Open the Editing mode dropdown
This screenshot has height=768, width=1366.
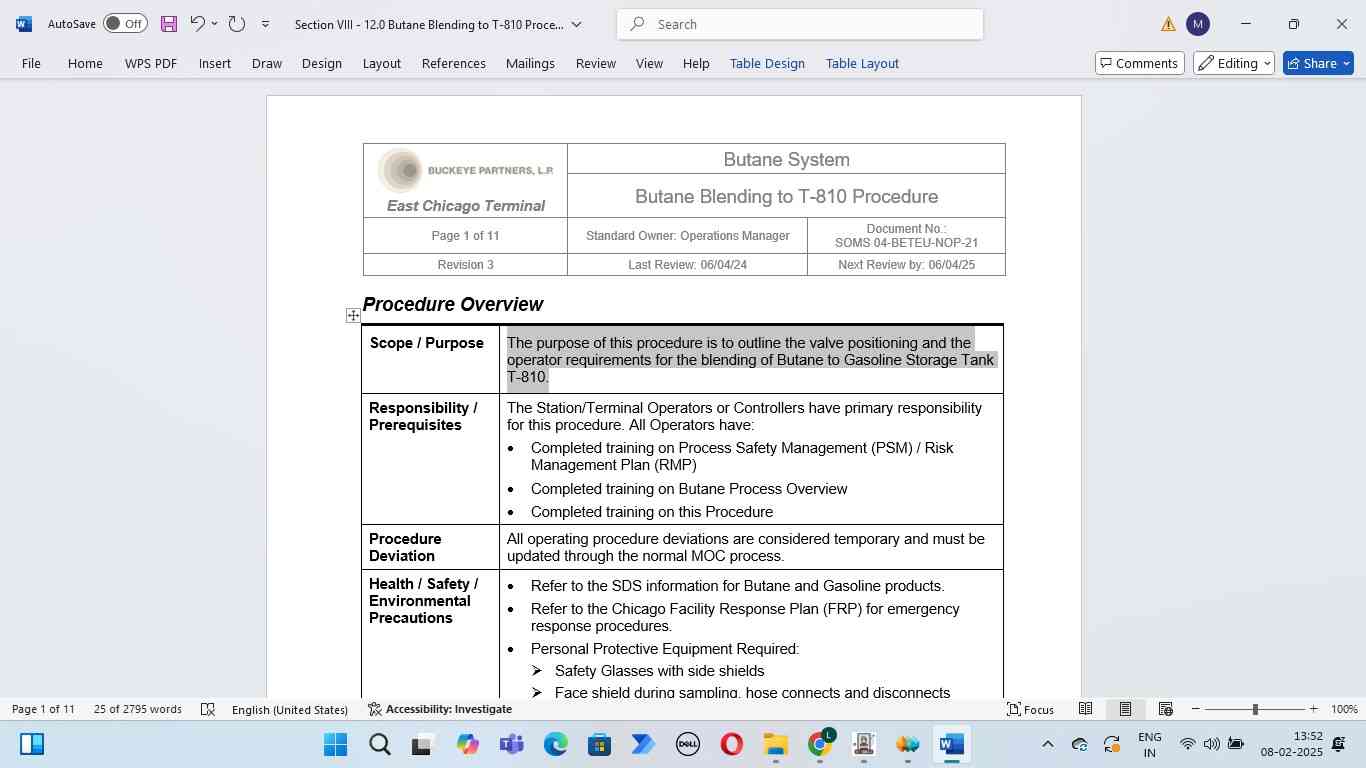click(x=1234, y=63)
